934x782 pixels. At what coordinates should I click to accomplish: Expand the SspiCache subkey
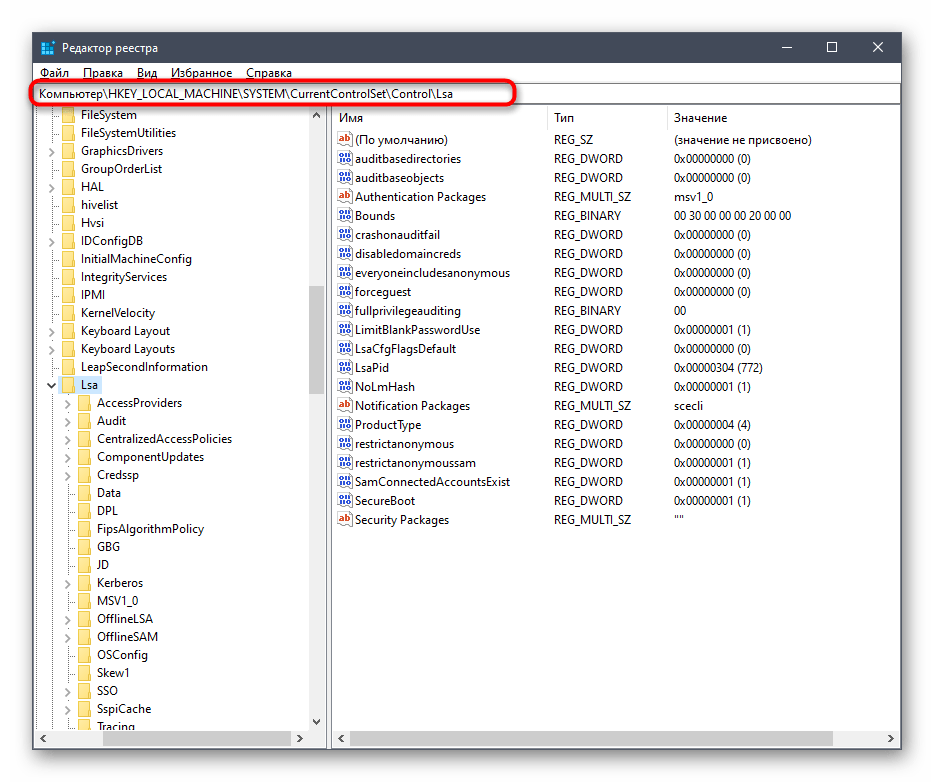pos(67,709)
